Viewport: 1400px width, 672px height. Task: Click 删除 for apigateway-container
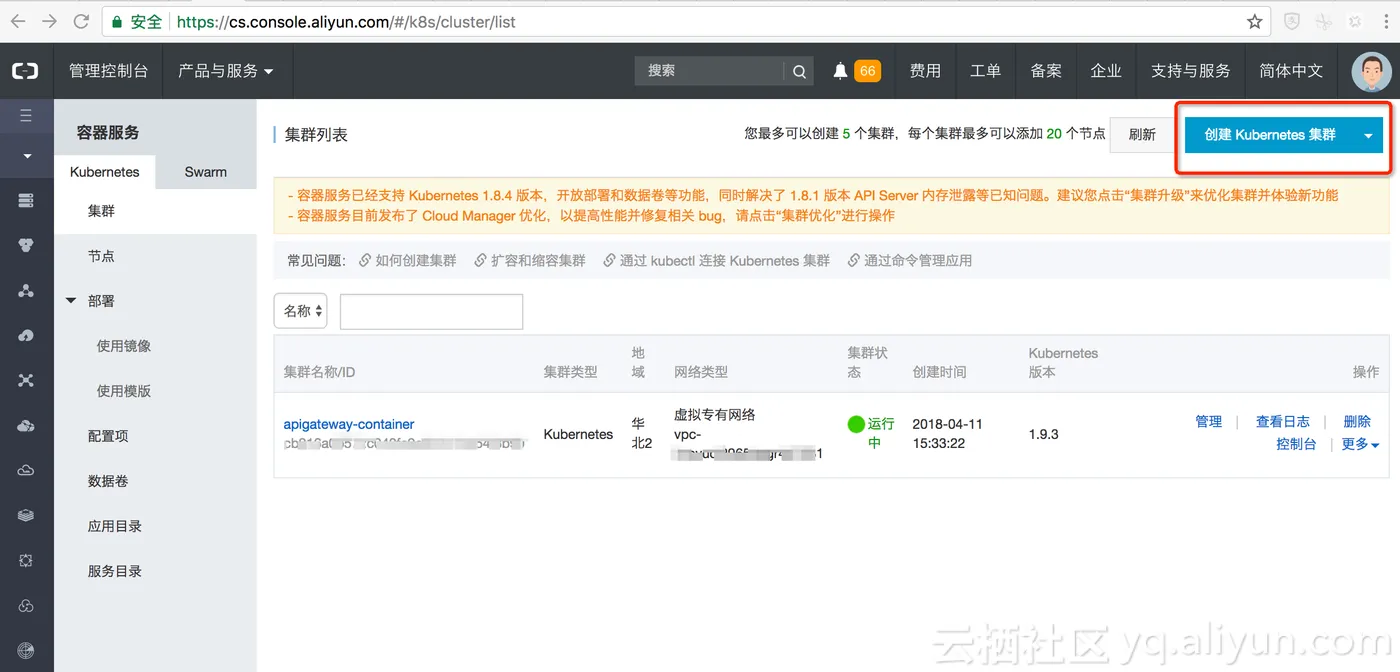pos(1357,422)
